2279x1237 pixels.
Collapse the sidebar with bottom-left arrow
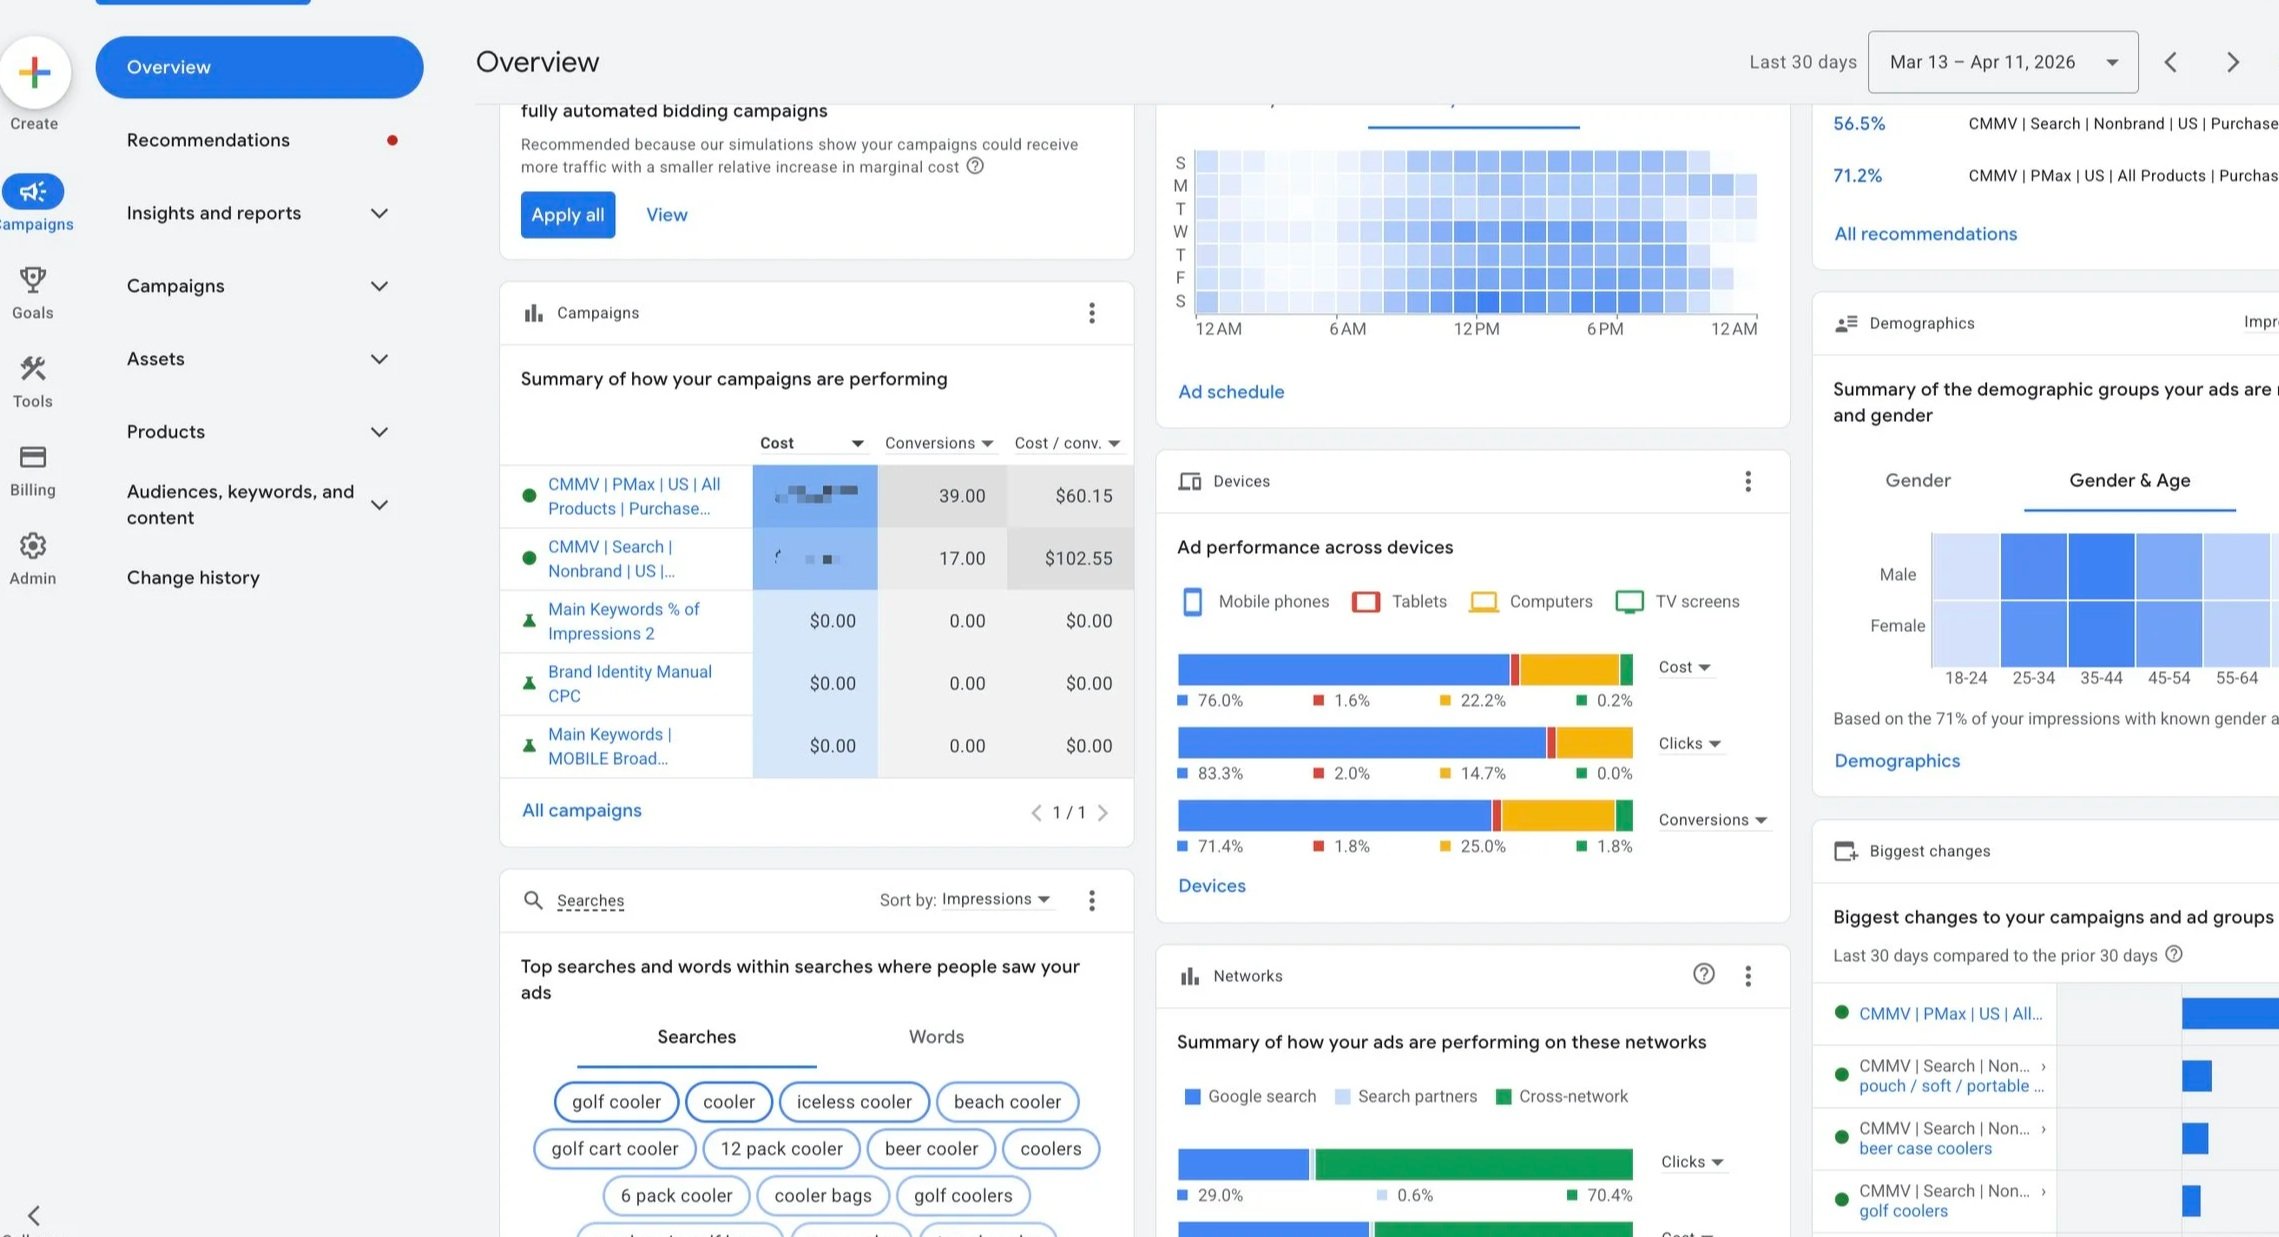click(34, 1215)
